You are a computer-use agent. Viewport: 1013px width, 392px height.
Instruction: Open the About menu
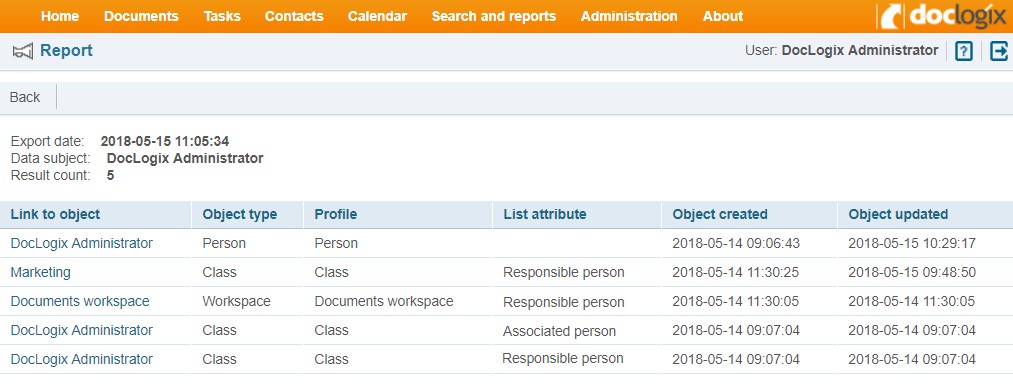723,16
